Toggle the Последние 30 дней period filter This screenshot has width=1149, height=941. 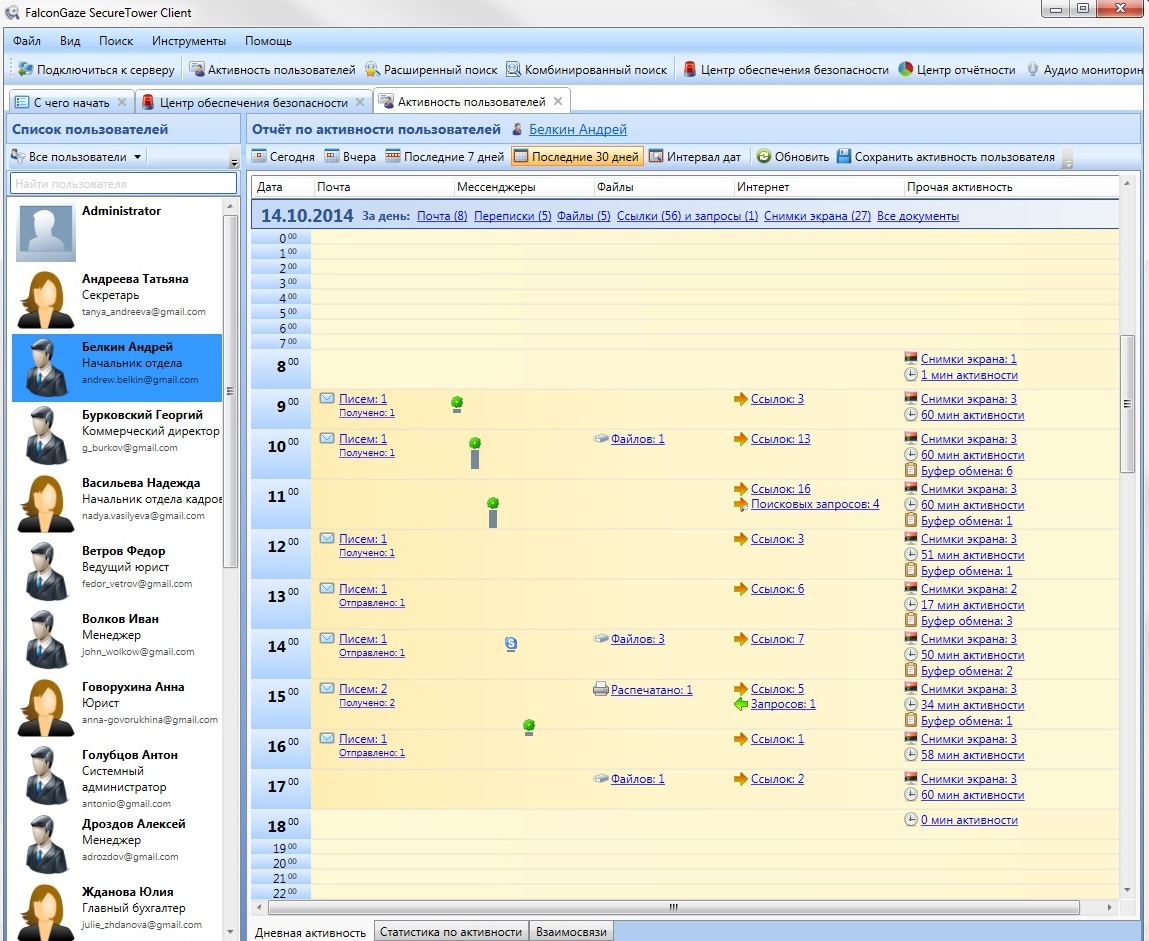576,157
